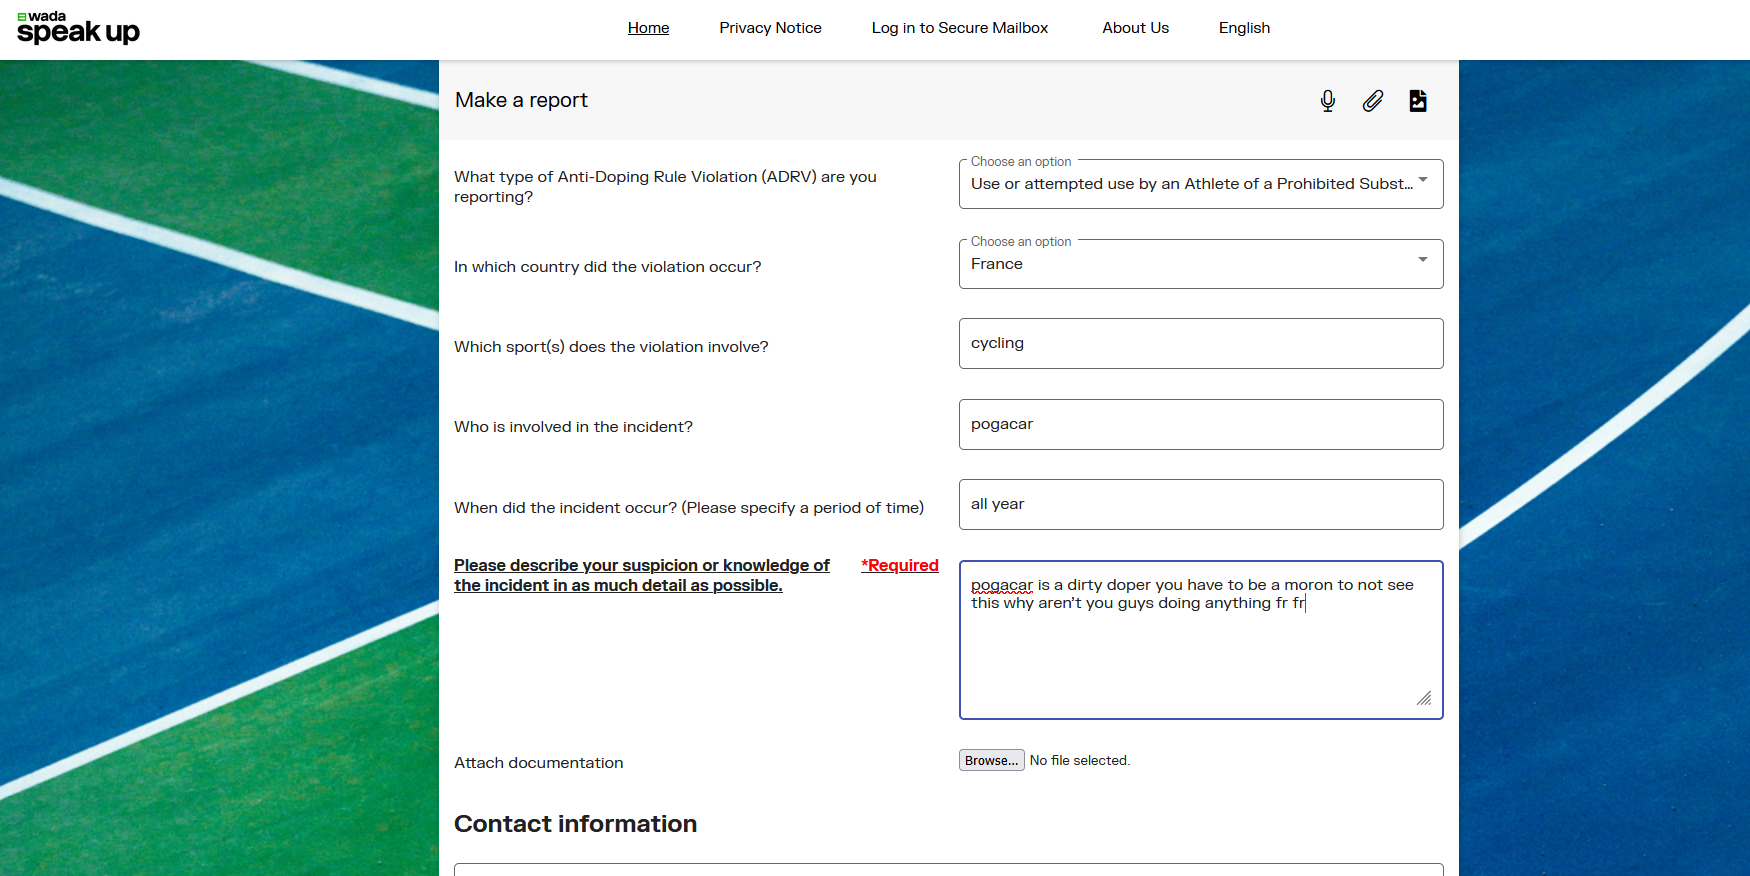
Task: Click the microphone voice recording icon
Action: [1328, 101]
